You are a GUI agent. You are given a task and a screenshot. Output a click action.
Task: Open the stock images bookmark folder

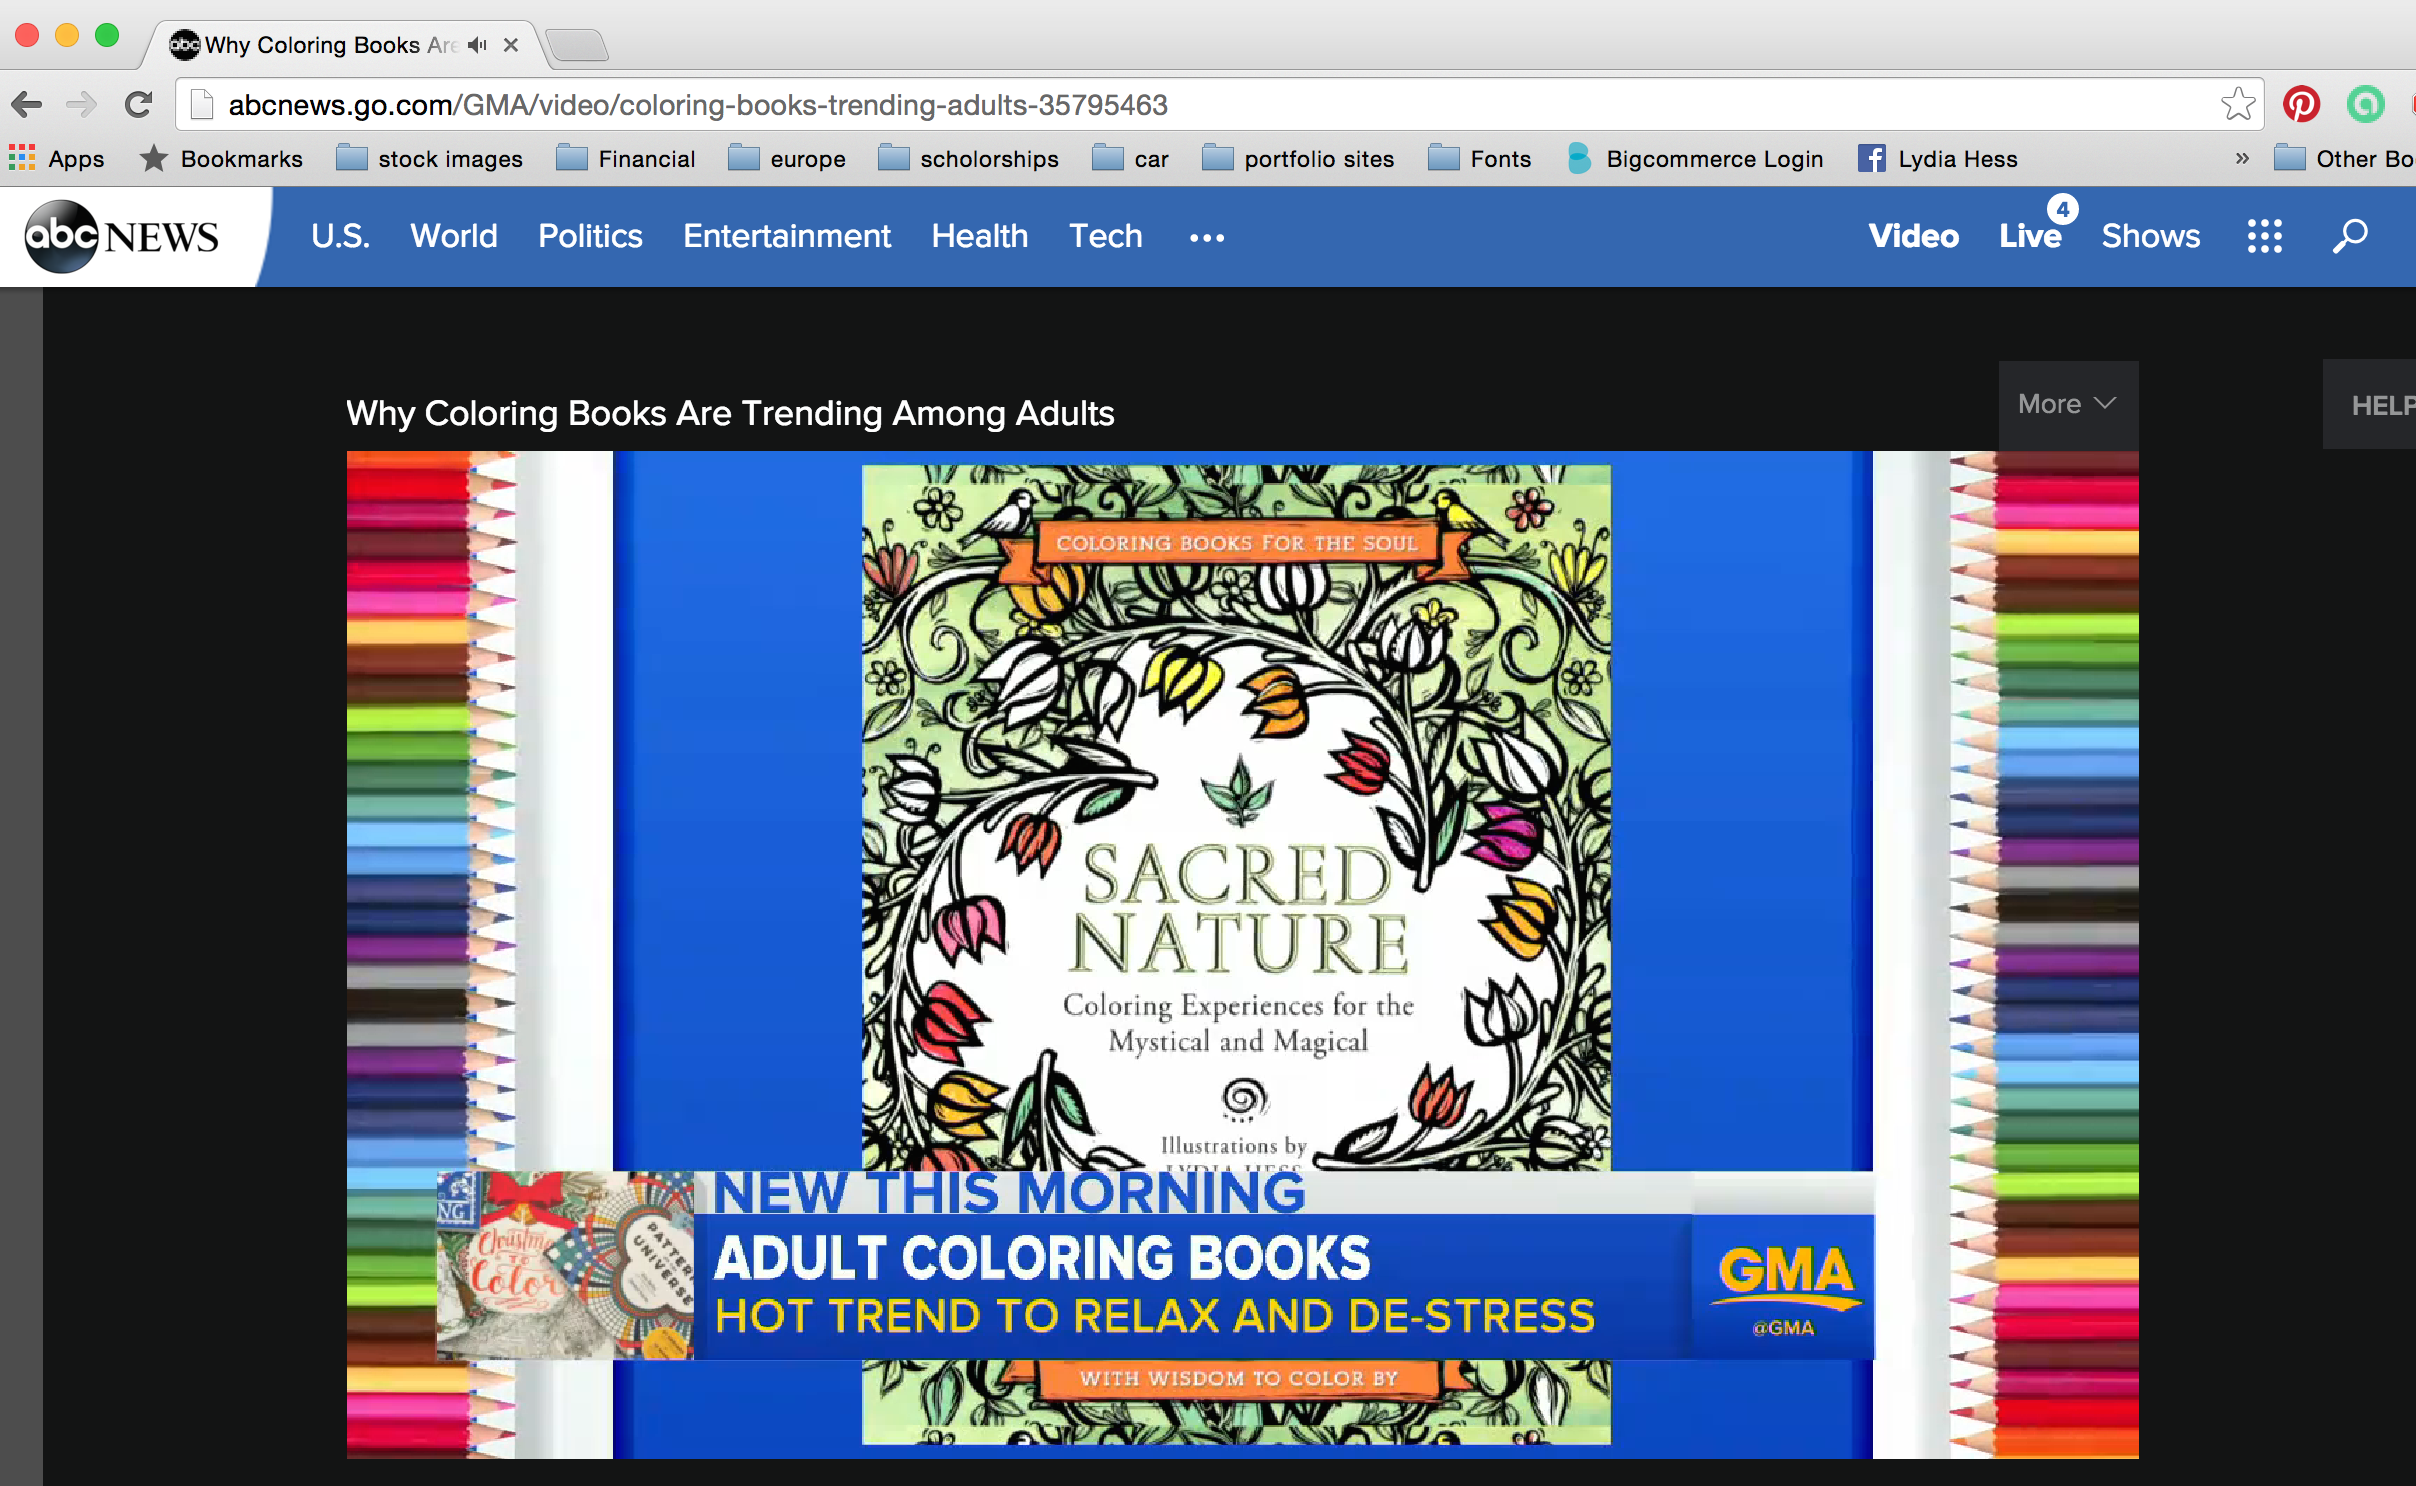(429, 159)
